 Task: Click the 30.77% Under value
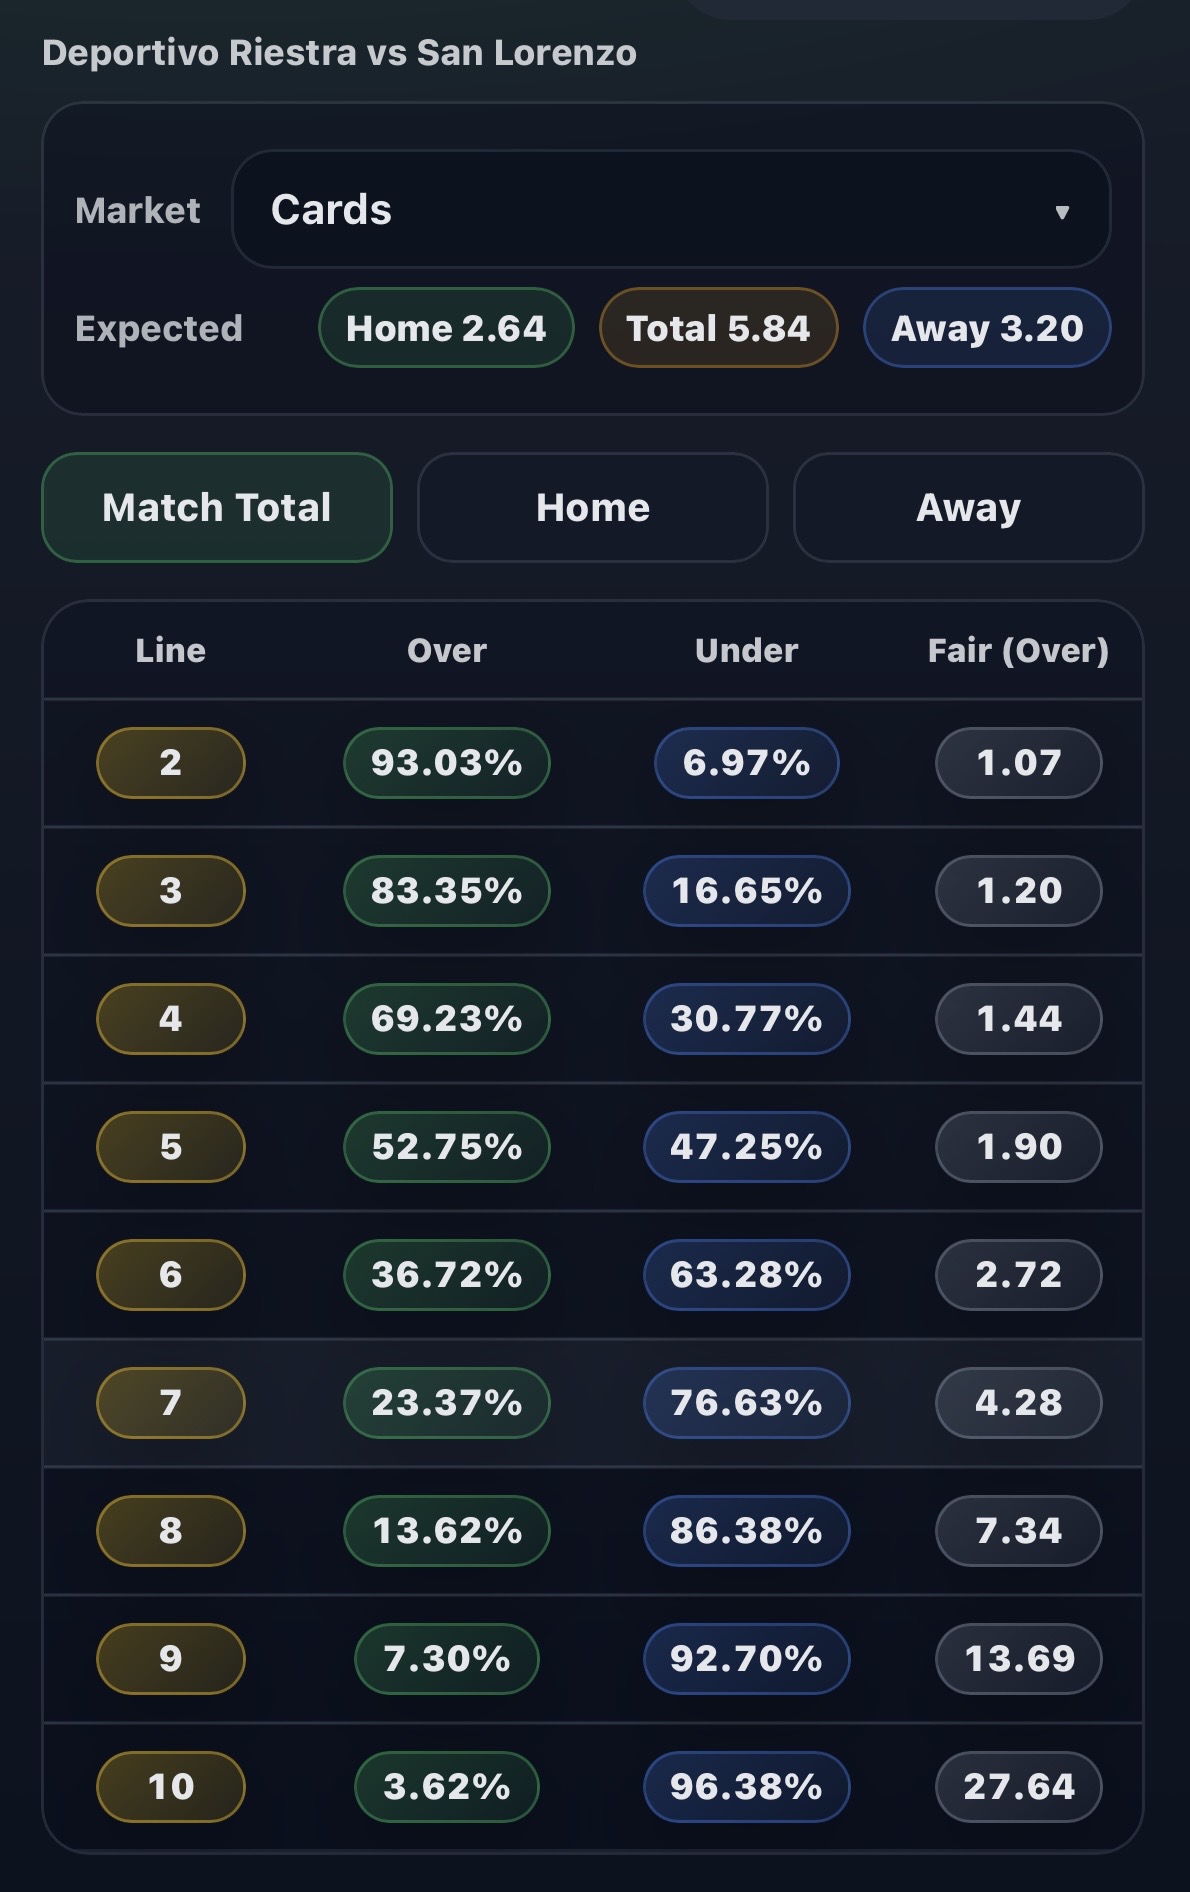pyautogui.click(x=746, y=1019)
